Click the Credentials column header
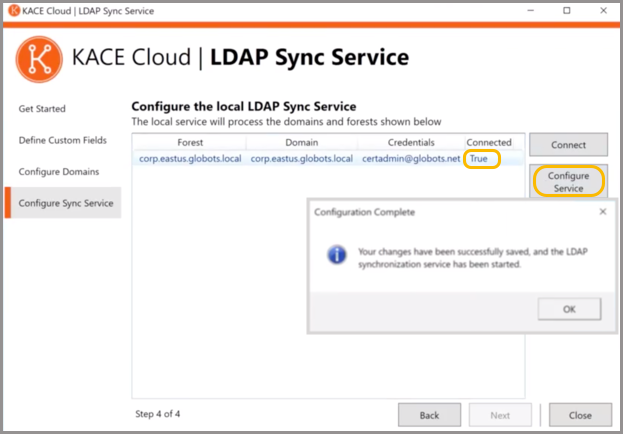The height and width of the screenshot is (434, 623). point(410,142)
